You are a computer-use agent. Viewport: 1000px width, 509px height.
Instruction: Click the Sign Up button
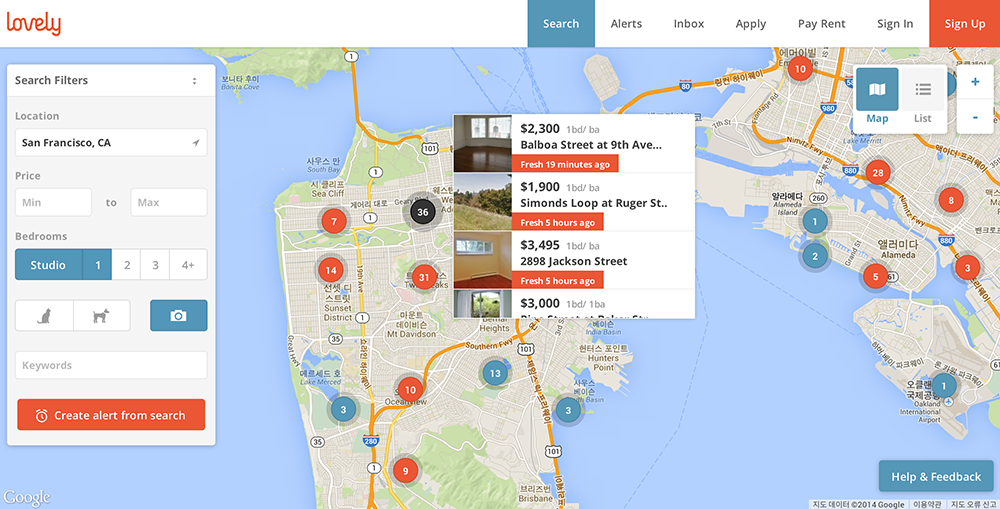(964, 24)
